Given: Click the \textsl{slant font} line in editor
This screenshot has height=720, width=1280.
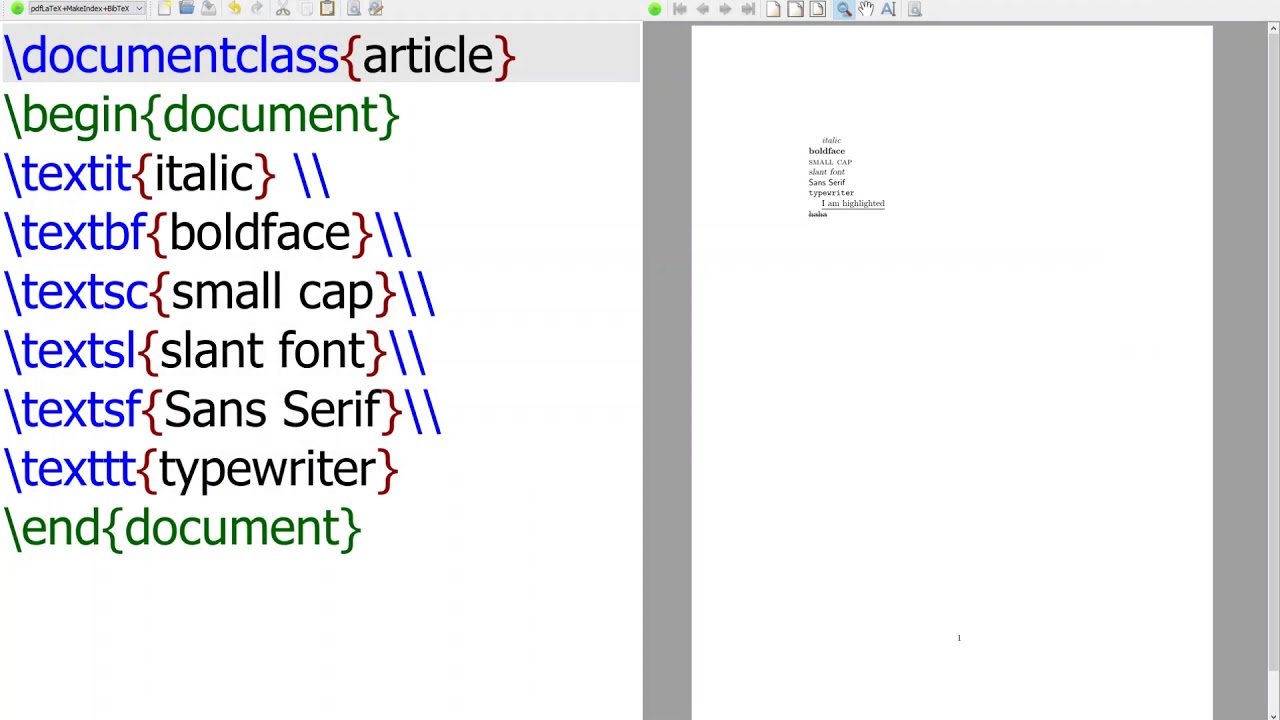Looking at the screenshot, I should coord(214,351).
